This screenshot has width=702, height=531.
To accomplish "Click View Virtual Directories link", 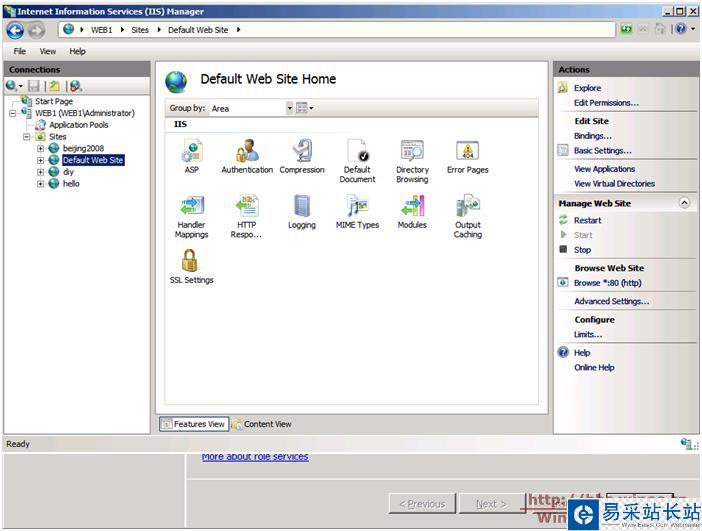I will pyautogui.click(x=614, y=184).
